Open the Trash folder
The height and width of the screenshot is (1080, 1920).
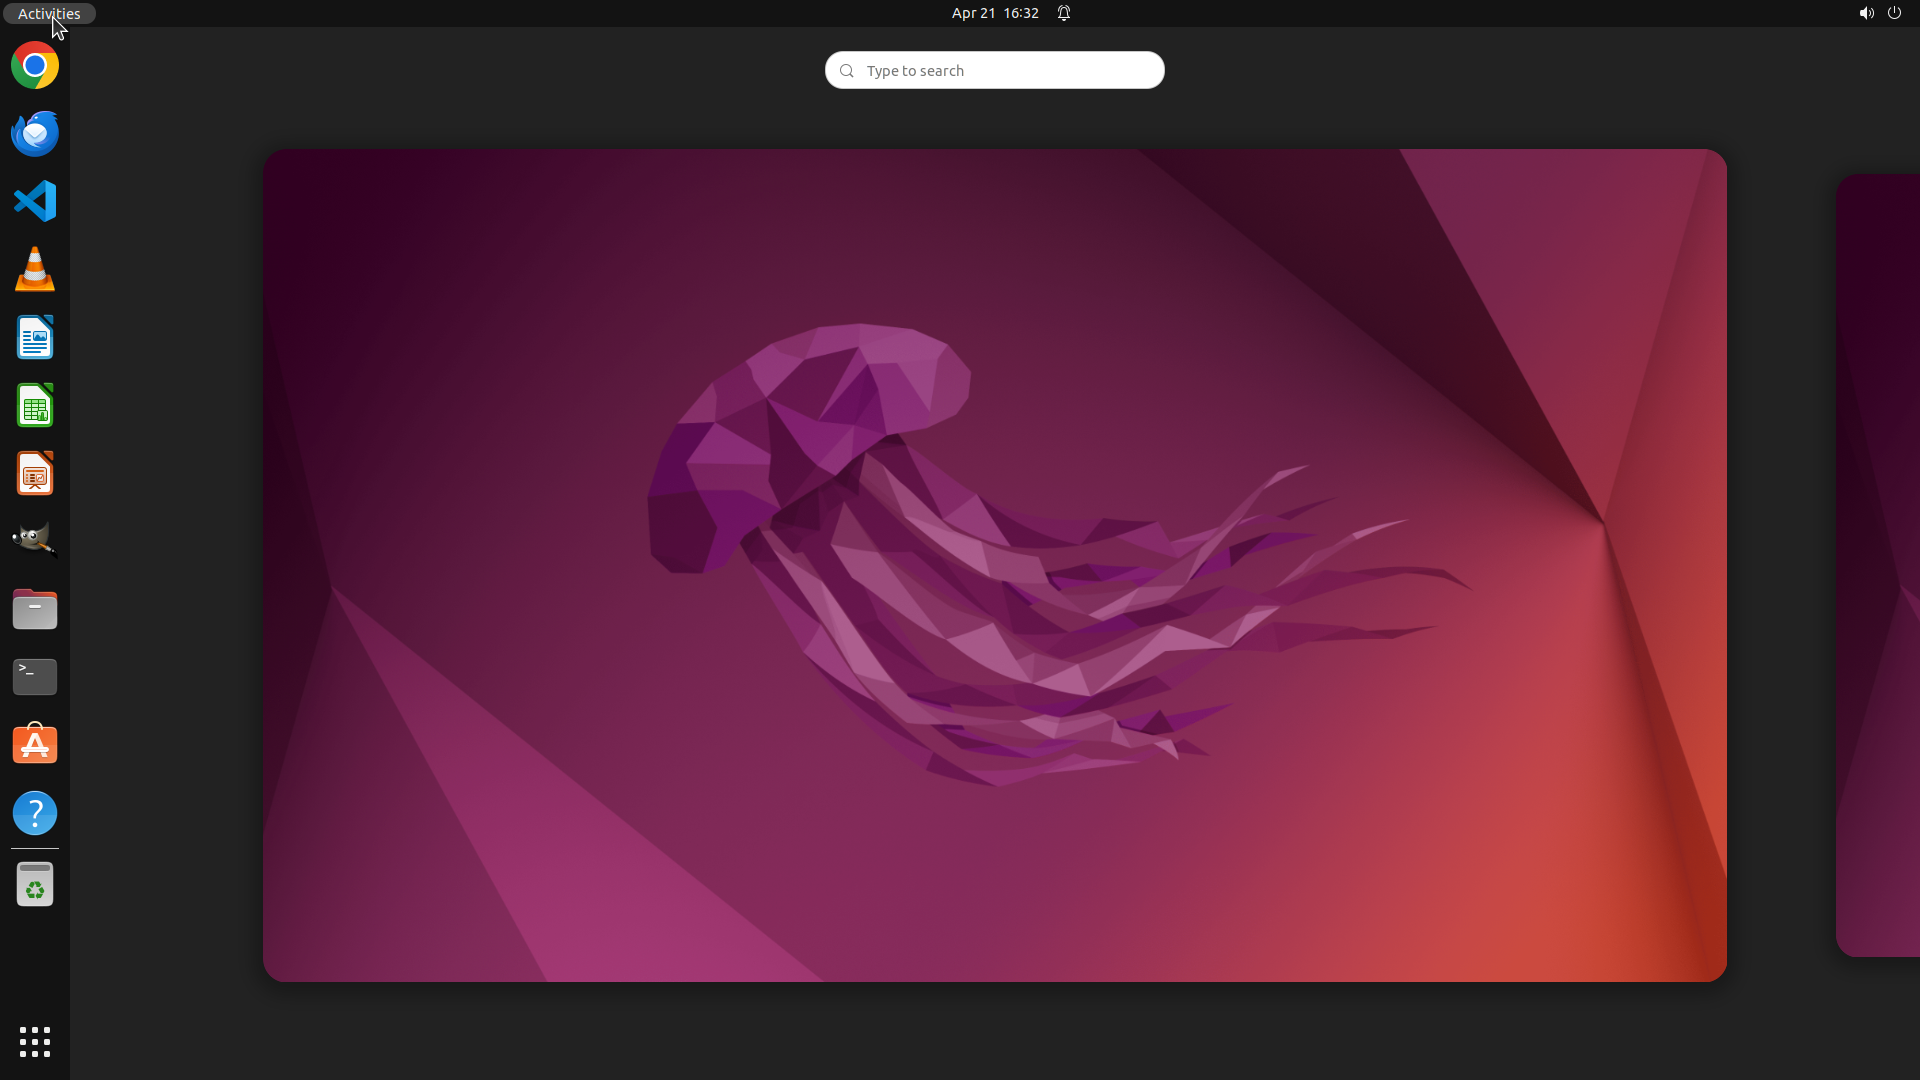pyautogui.click(x=35, y=885)
